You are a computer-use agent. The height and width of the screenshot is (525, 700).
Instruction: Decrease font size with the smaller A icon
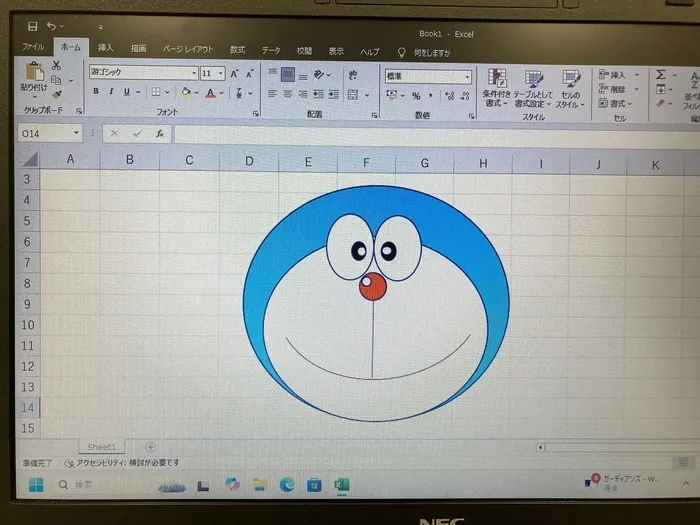(250, 74)
